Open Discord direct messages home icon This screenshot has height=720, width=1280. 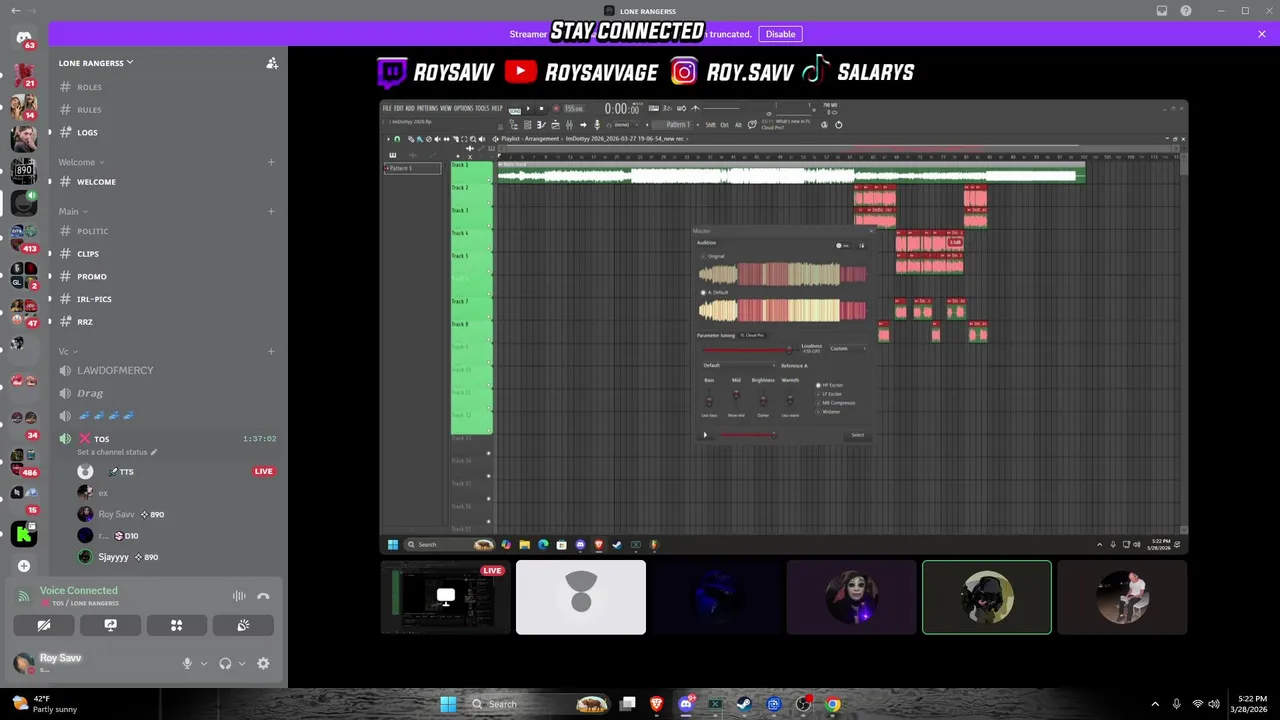point(24,38)
